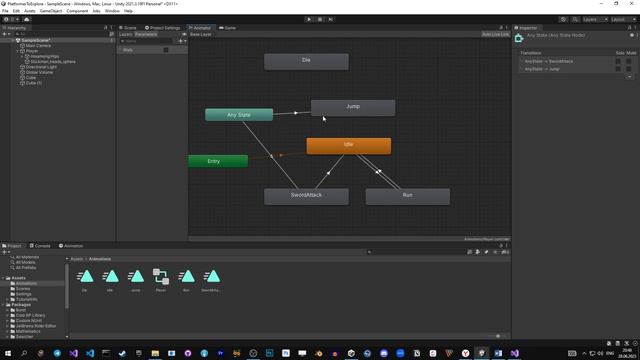Open the add parameter plus dropdown in the Animator
Screen dimensions: 640x360
[182, 41]
